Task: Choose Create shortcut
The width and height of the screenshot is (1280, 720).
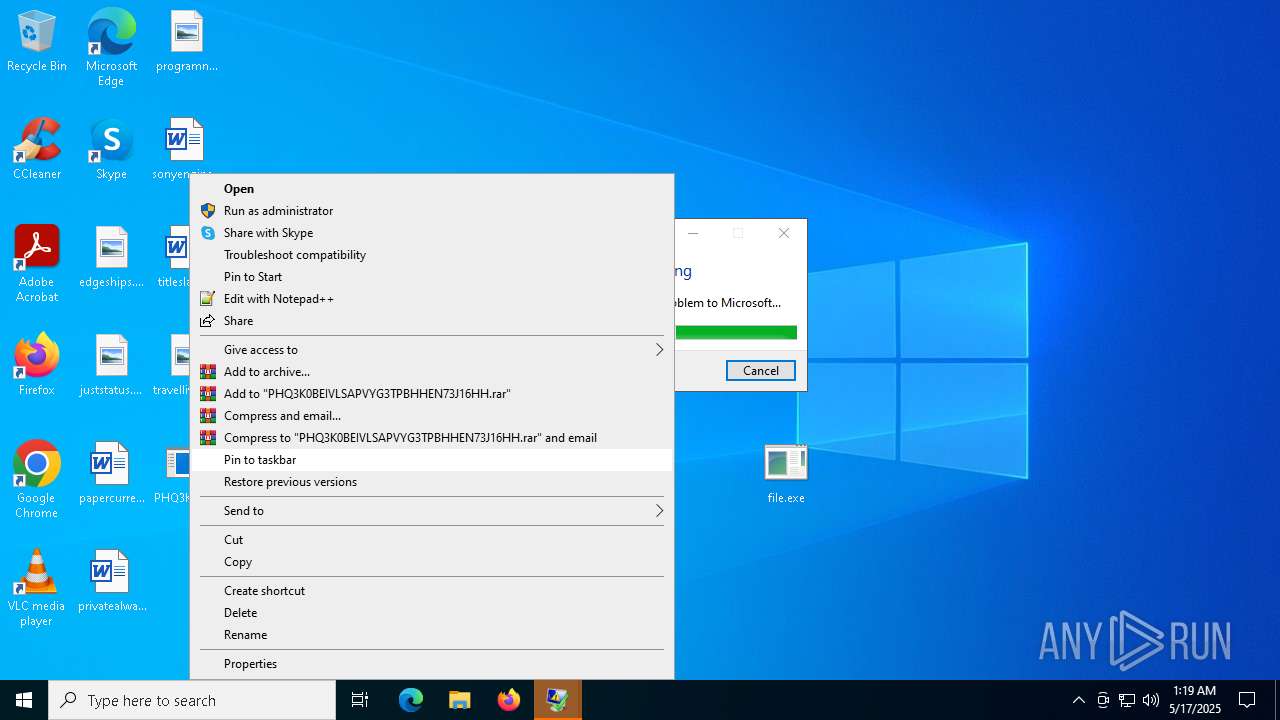Action: (431, 591)
